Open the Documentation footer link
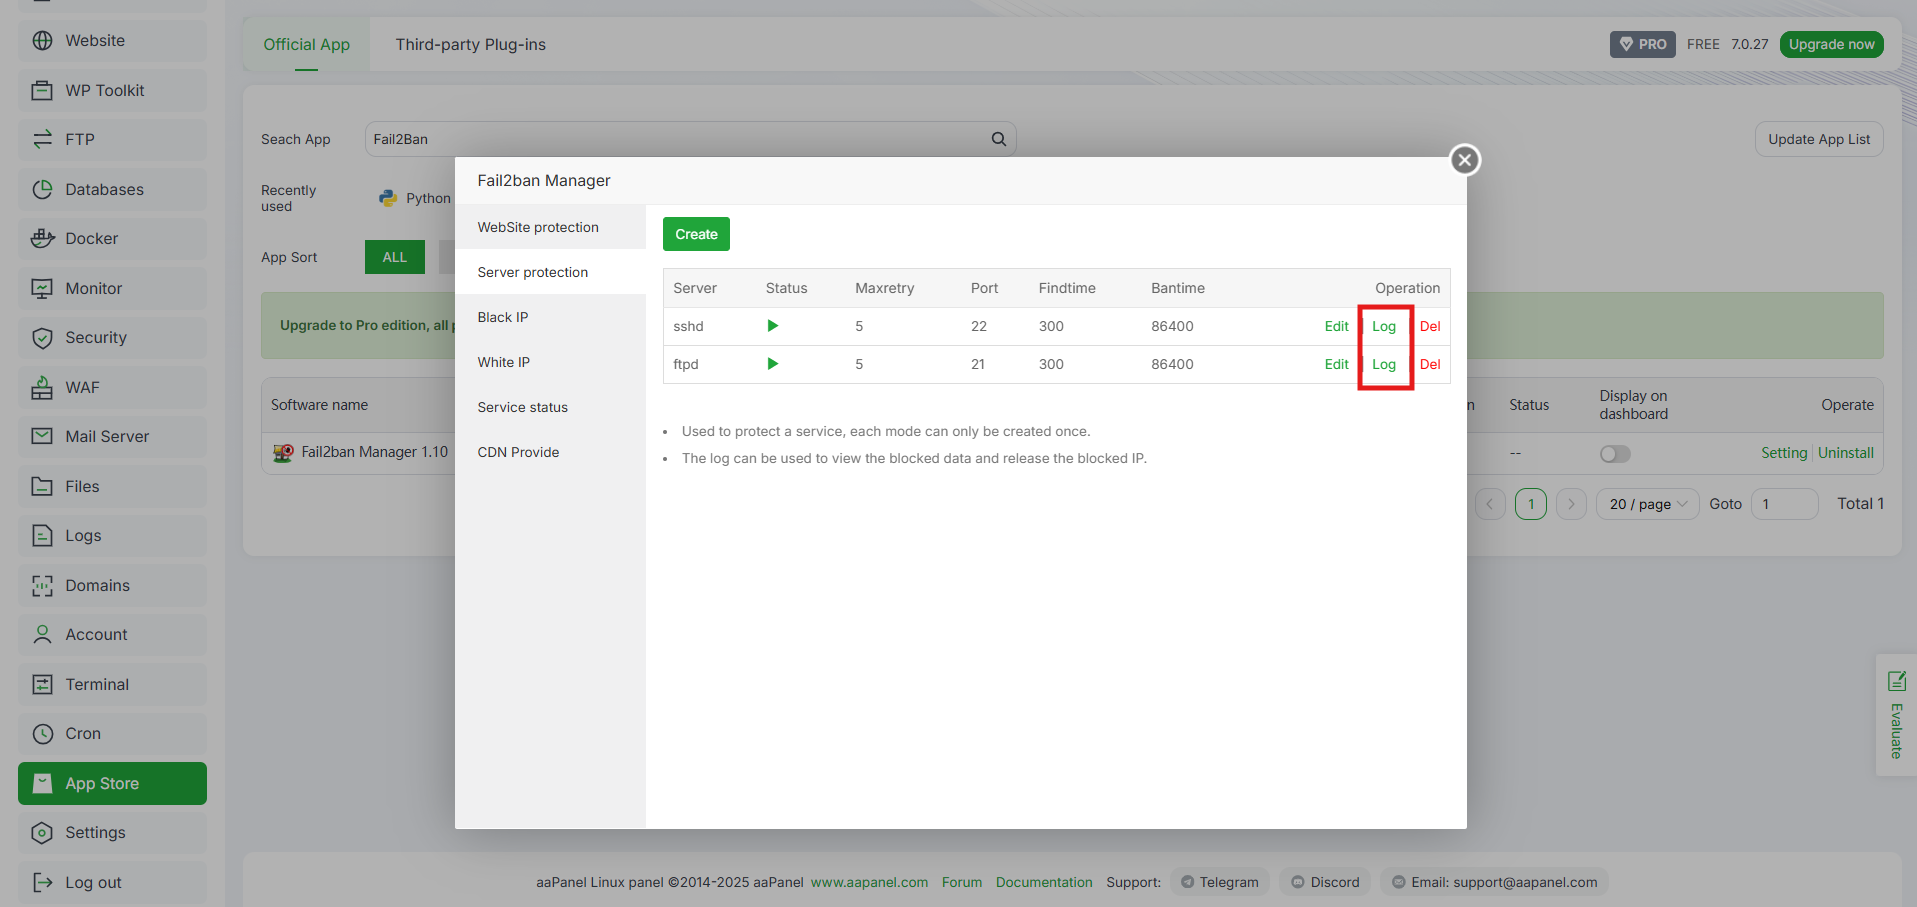 pos(1044,882)
